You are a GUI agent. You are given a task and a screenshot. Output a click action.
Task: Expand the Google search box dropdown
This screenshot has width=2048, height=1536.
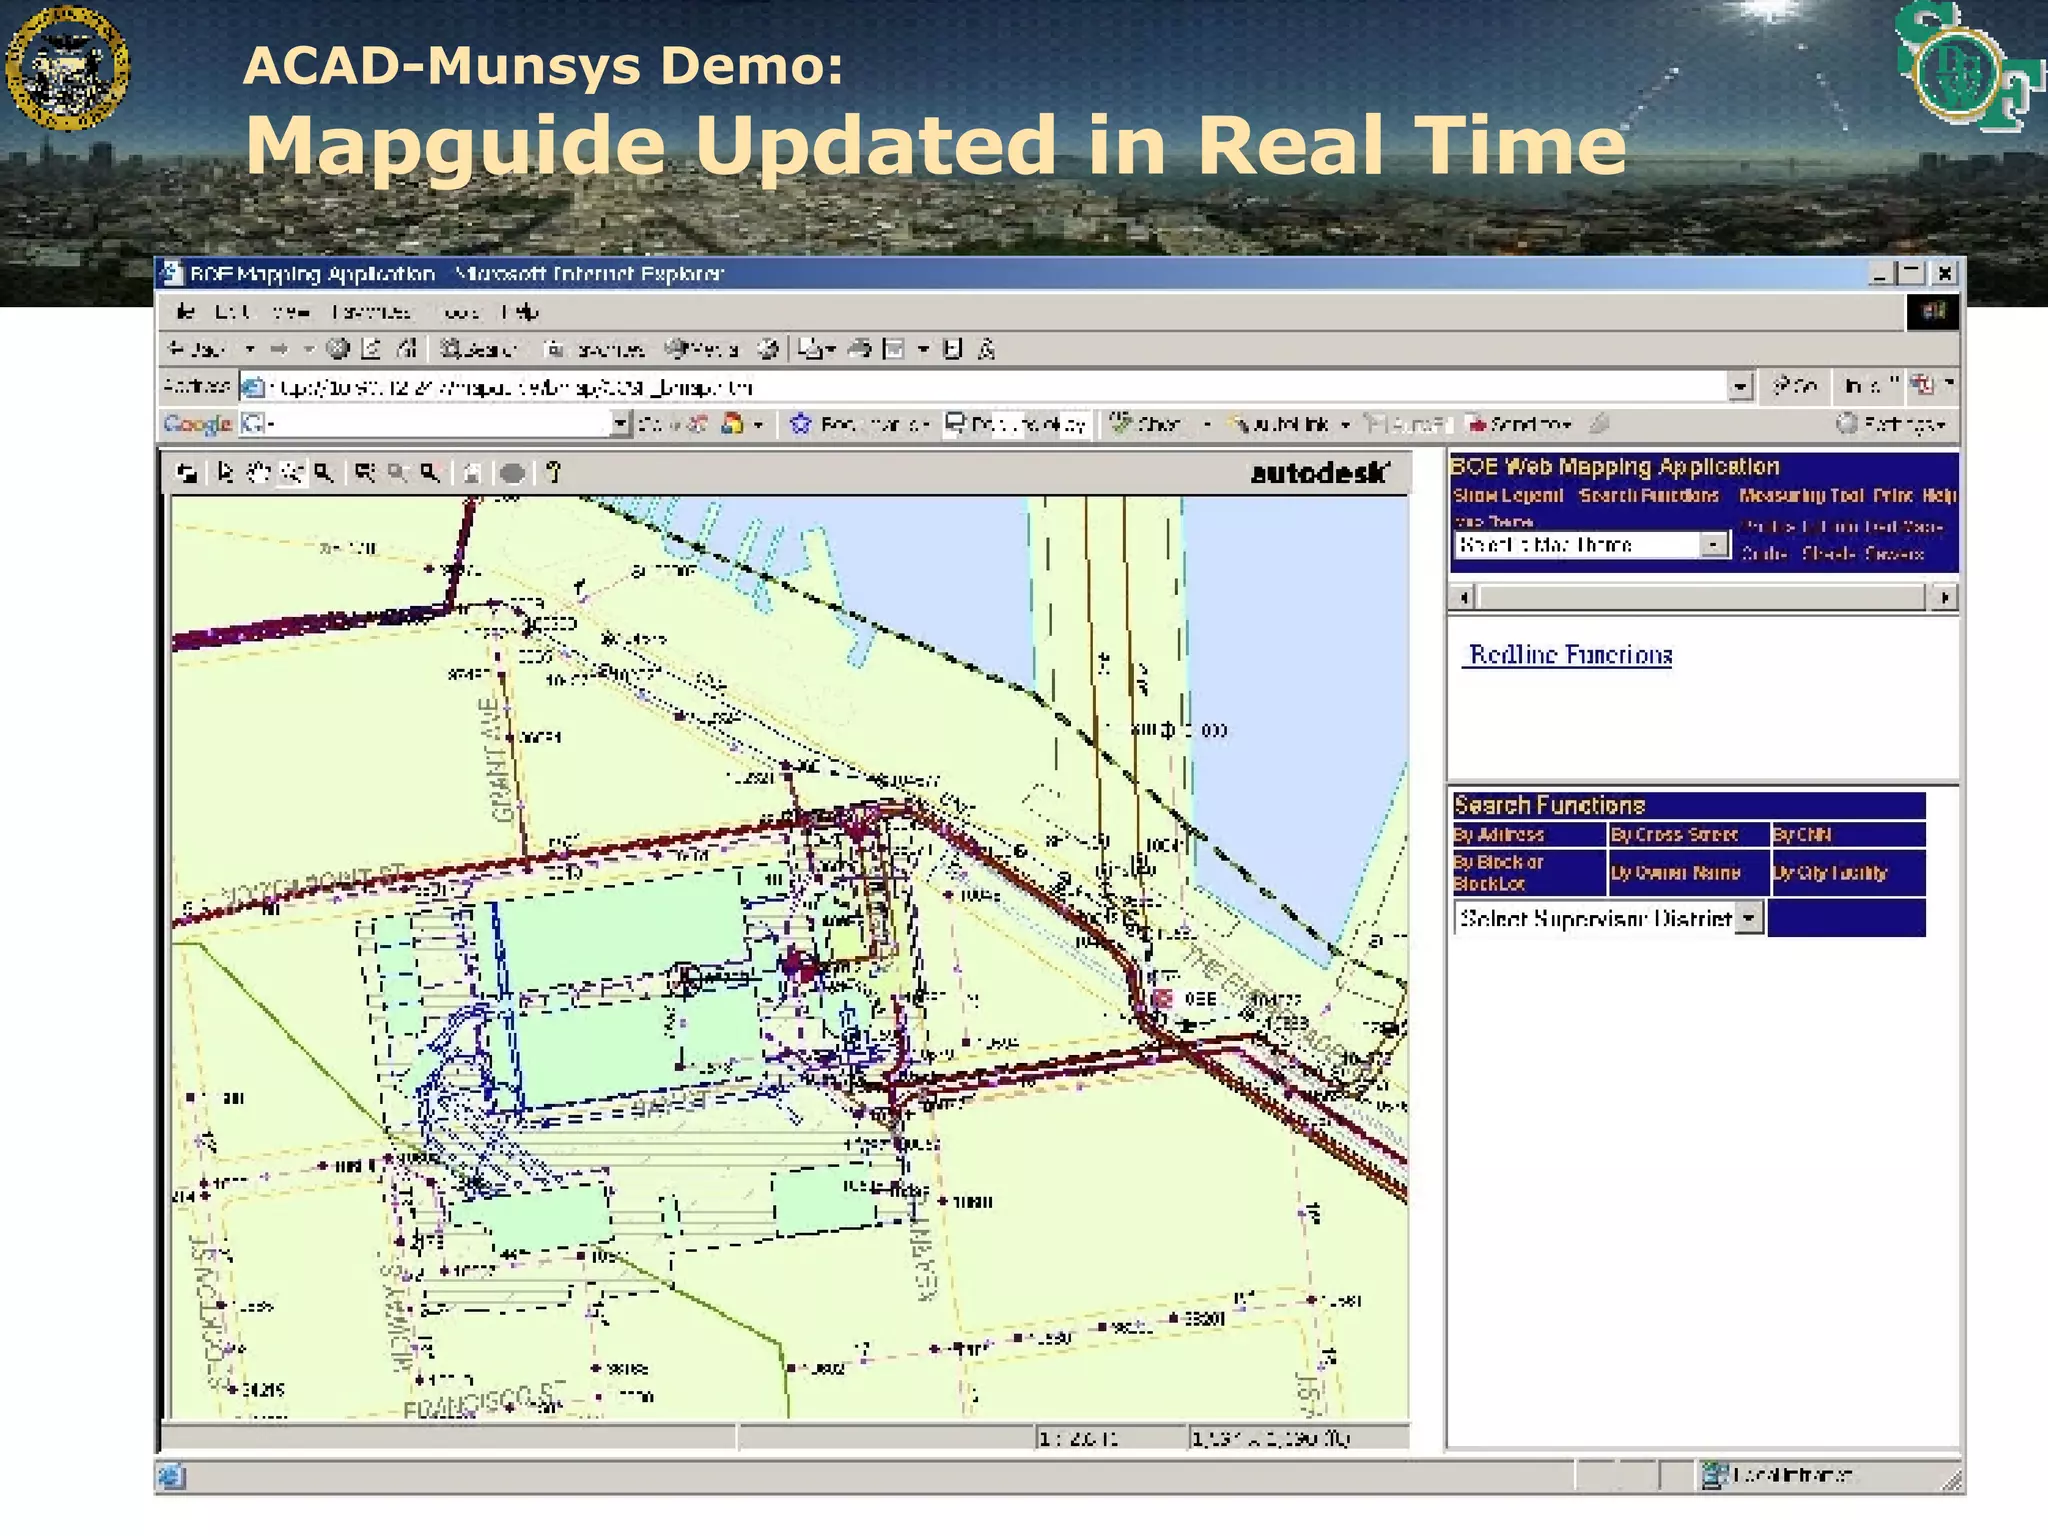tap(620, 424)
